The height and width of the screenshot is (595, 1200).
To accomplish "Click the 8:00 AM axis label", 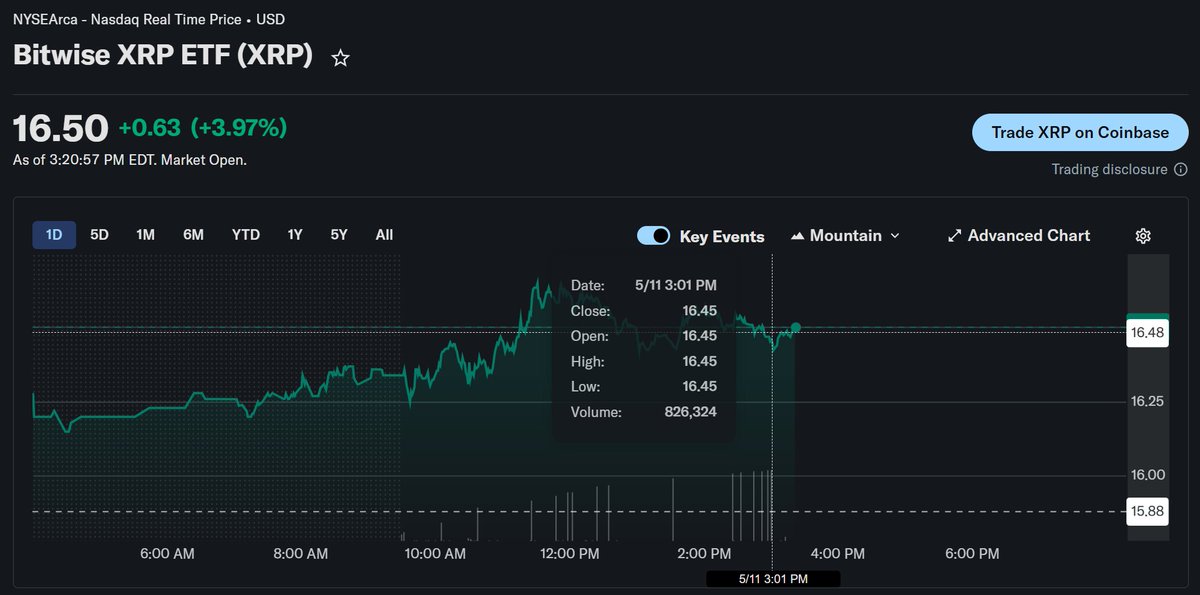I will [301, 553].
